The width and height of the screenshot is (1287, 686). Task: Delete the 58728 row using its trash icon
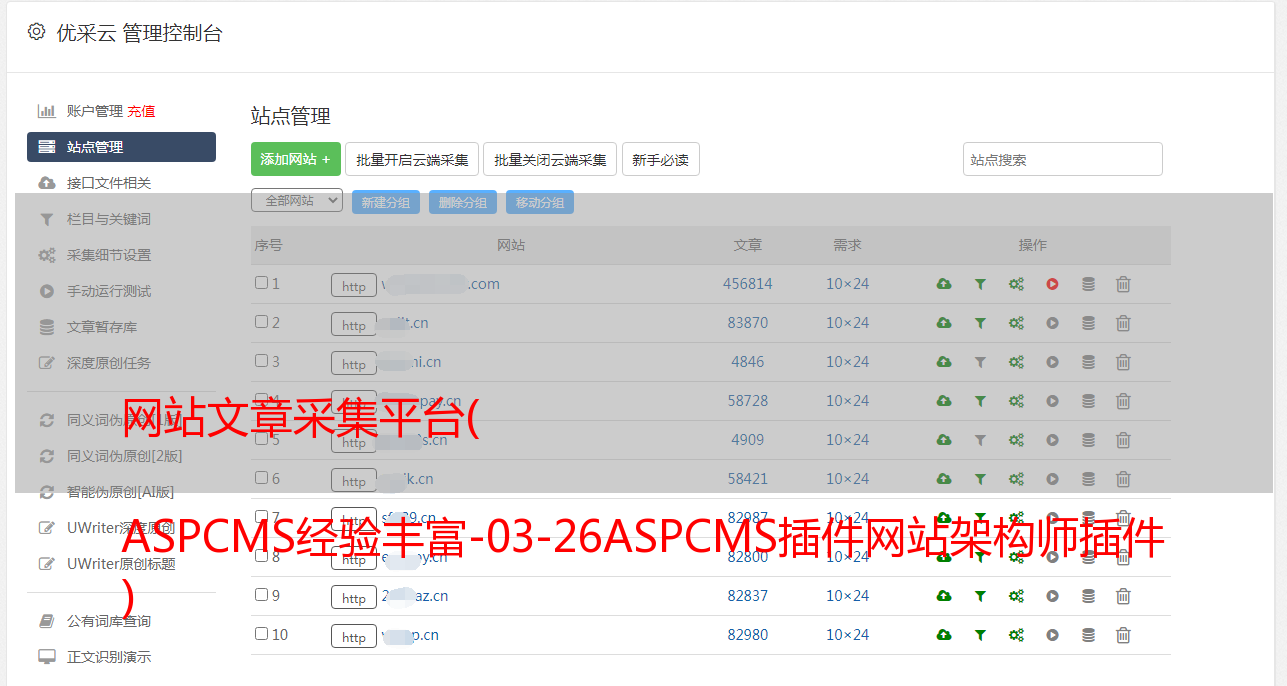1123,401
